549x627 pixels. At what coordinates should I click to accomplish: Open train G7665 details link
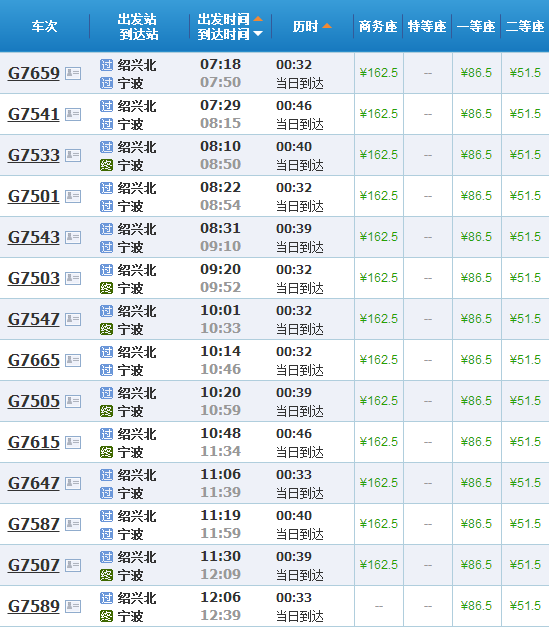tap(34, 360)
